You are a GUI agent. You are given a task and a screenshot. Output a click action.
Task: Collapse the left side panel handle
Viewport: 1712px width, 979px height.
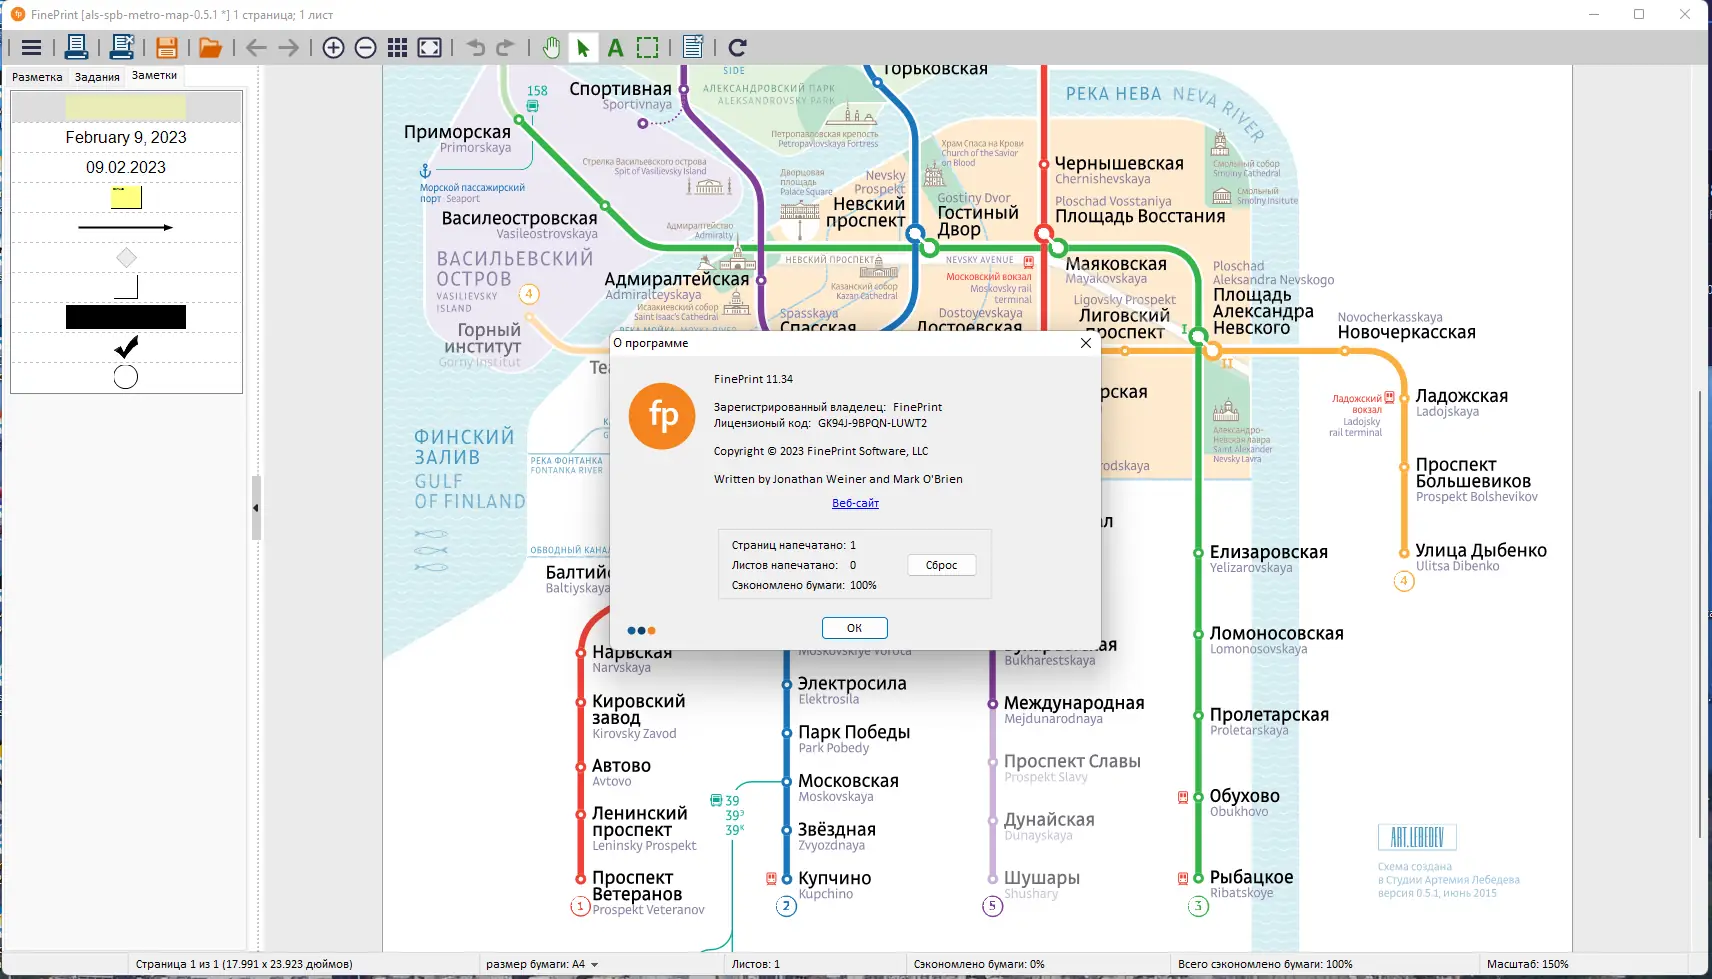256,508
